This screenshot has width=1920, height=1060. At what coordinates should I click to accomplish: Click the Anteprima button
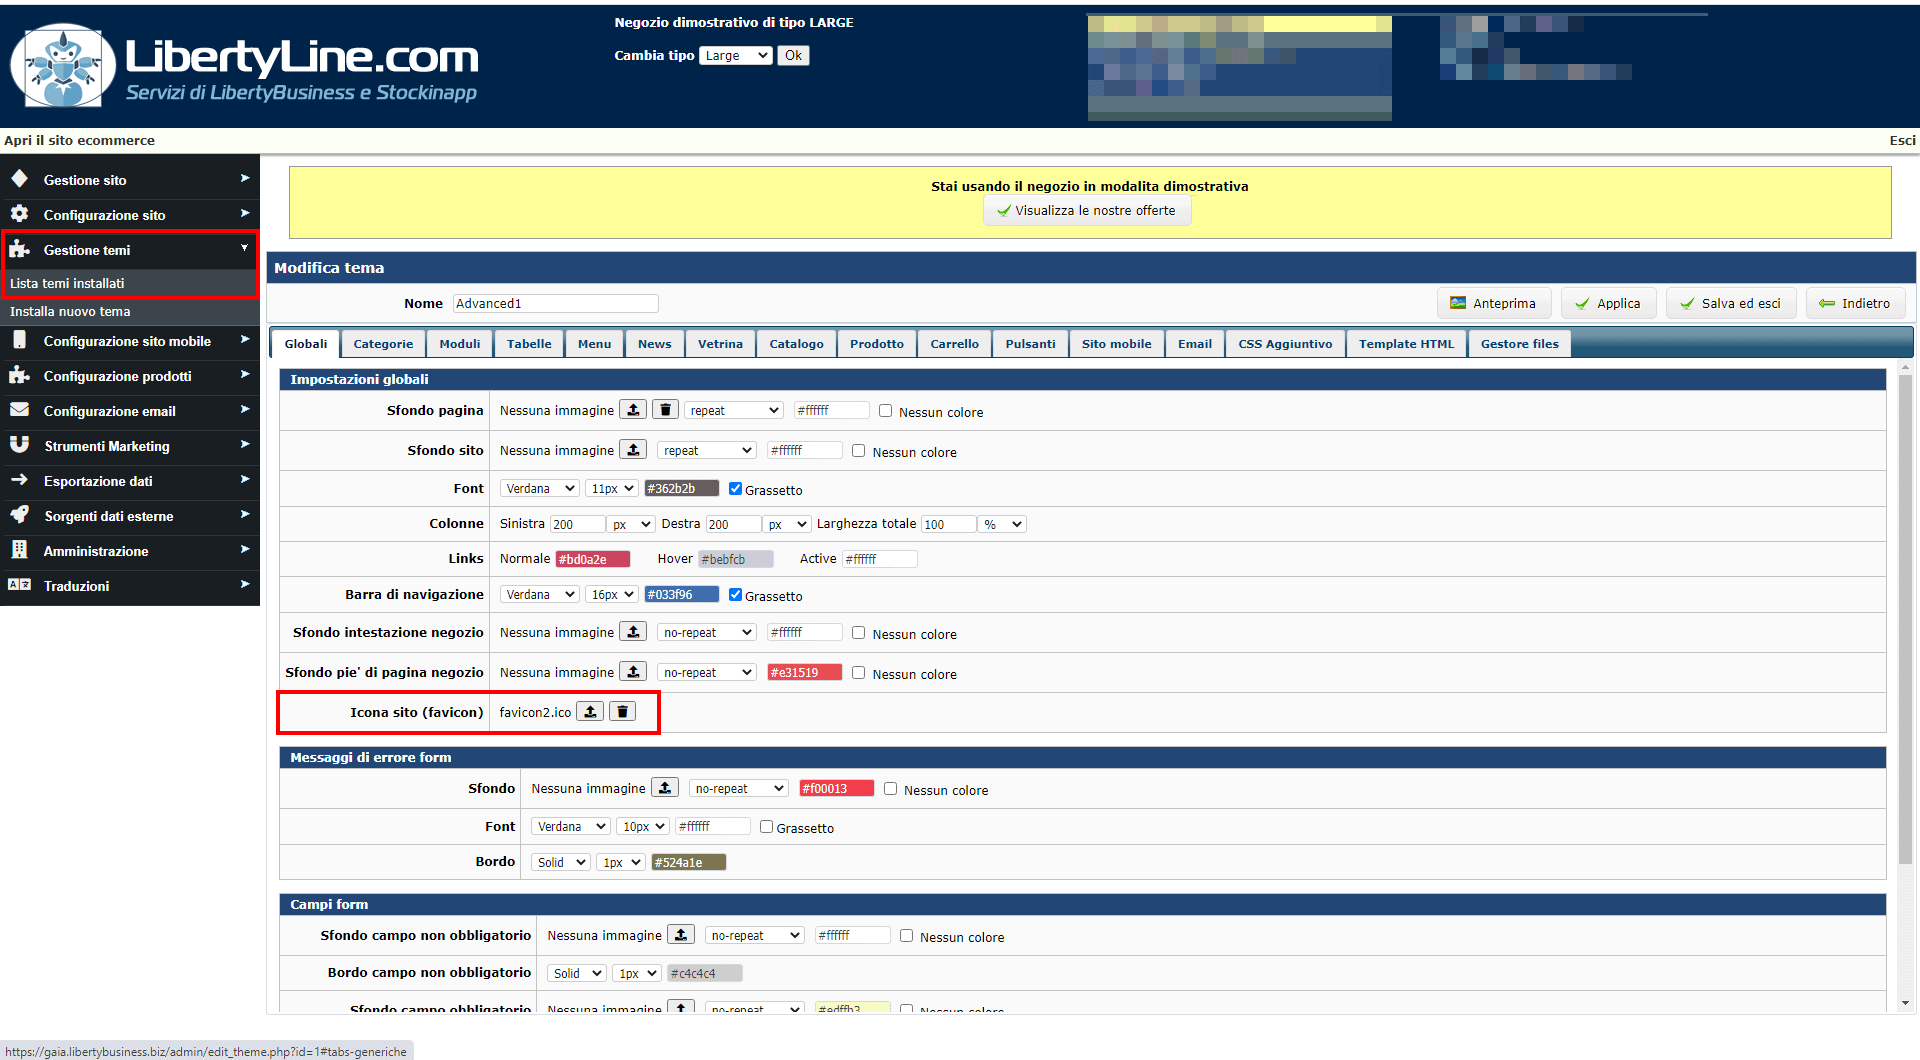(x=1494, y=303)
